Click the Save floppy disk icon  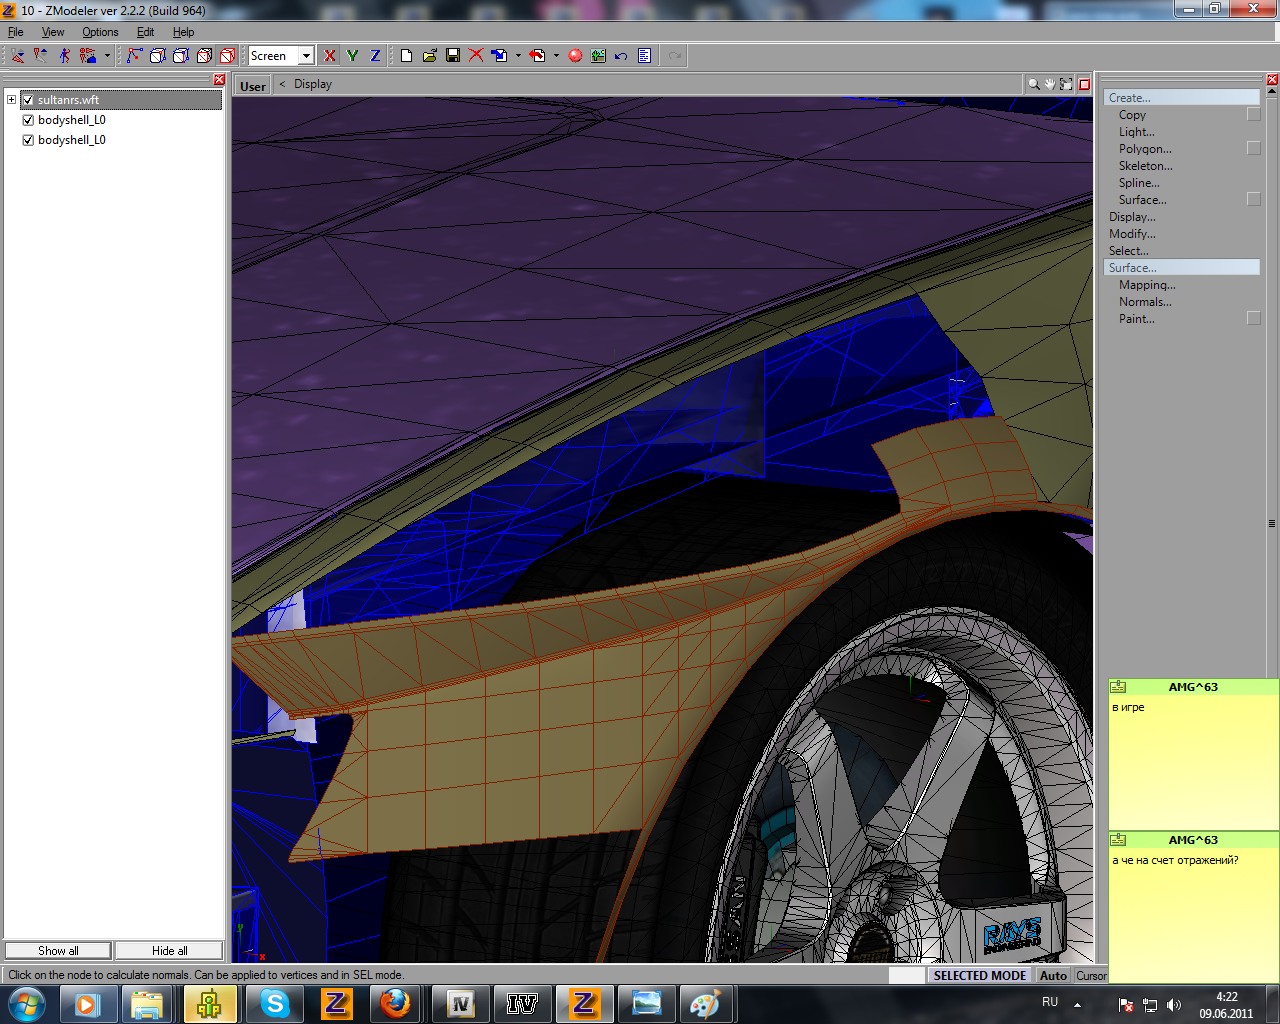pyautogui.click(x=453, y=56)
